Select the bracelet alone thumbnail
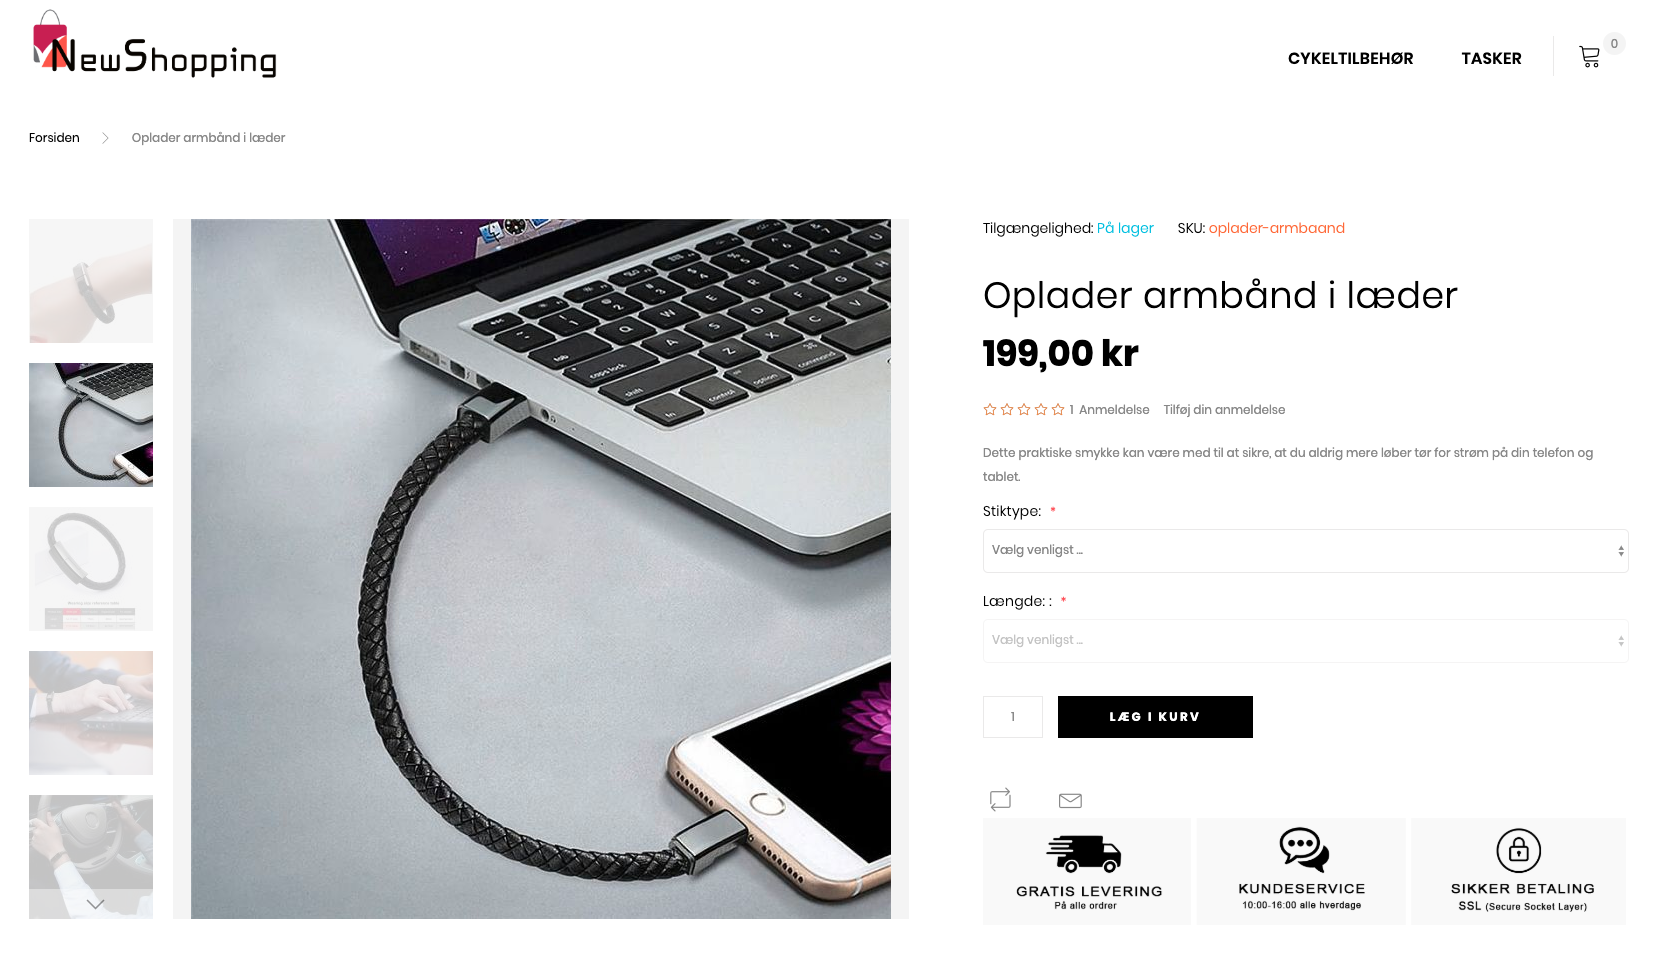1654x972 pixels. [91, 569]
